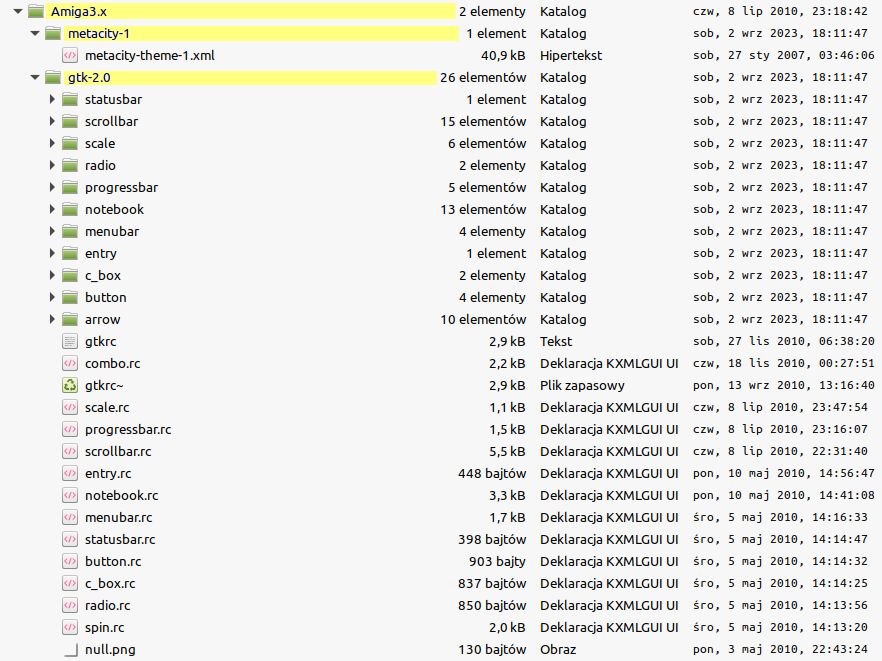882x661 pixels.
Task: Click the combo.rc file icon
Action: click(70, 363)
